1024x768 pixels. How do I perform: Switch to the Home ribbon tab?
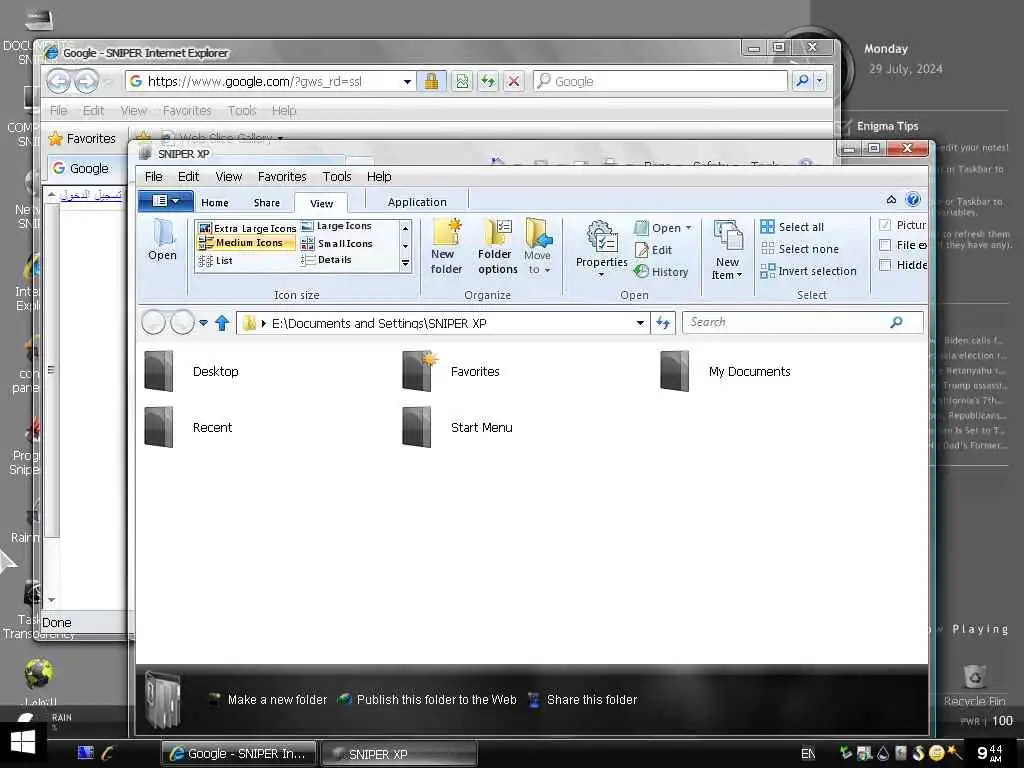point(215,202)
